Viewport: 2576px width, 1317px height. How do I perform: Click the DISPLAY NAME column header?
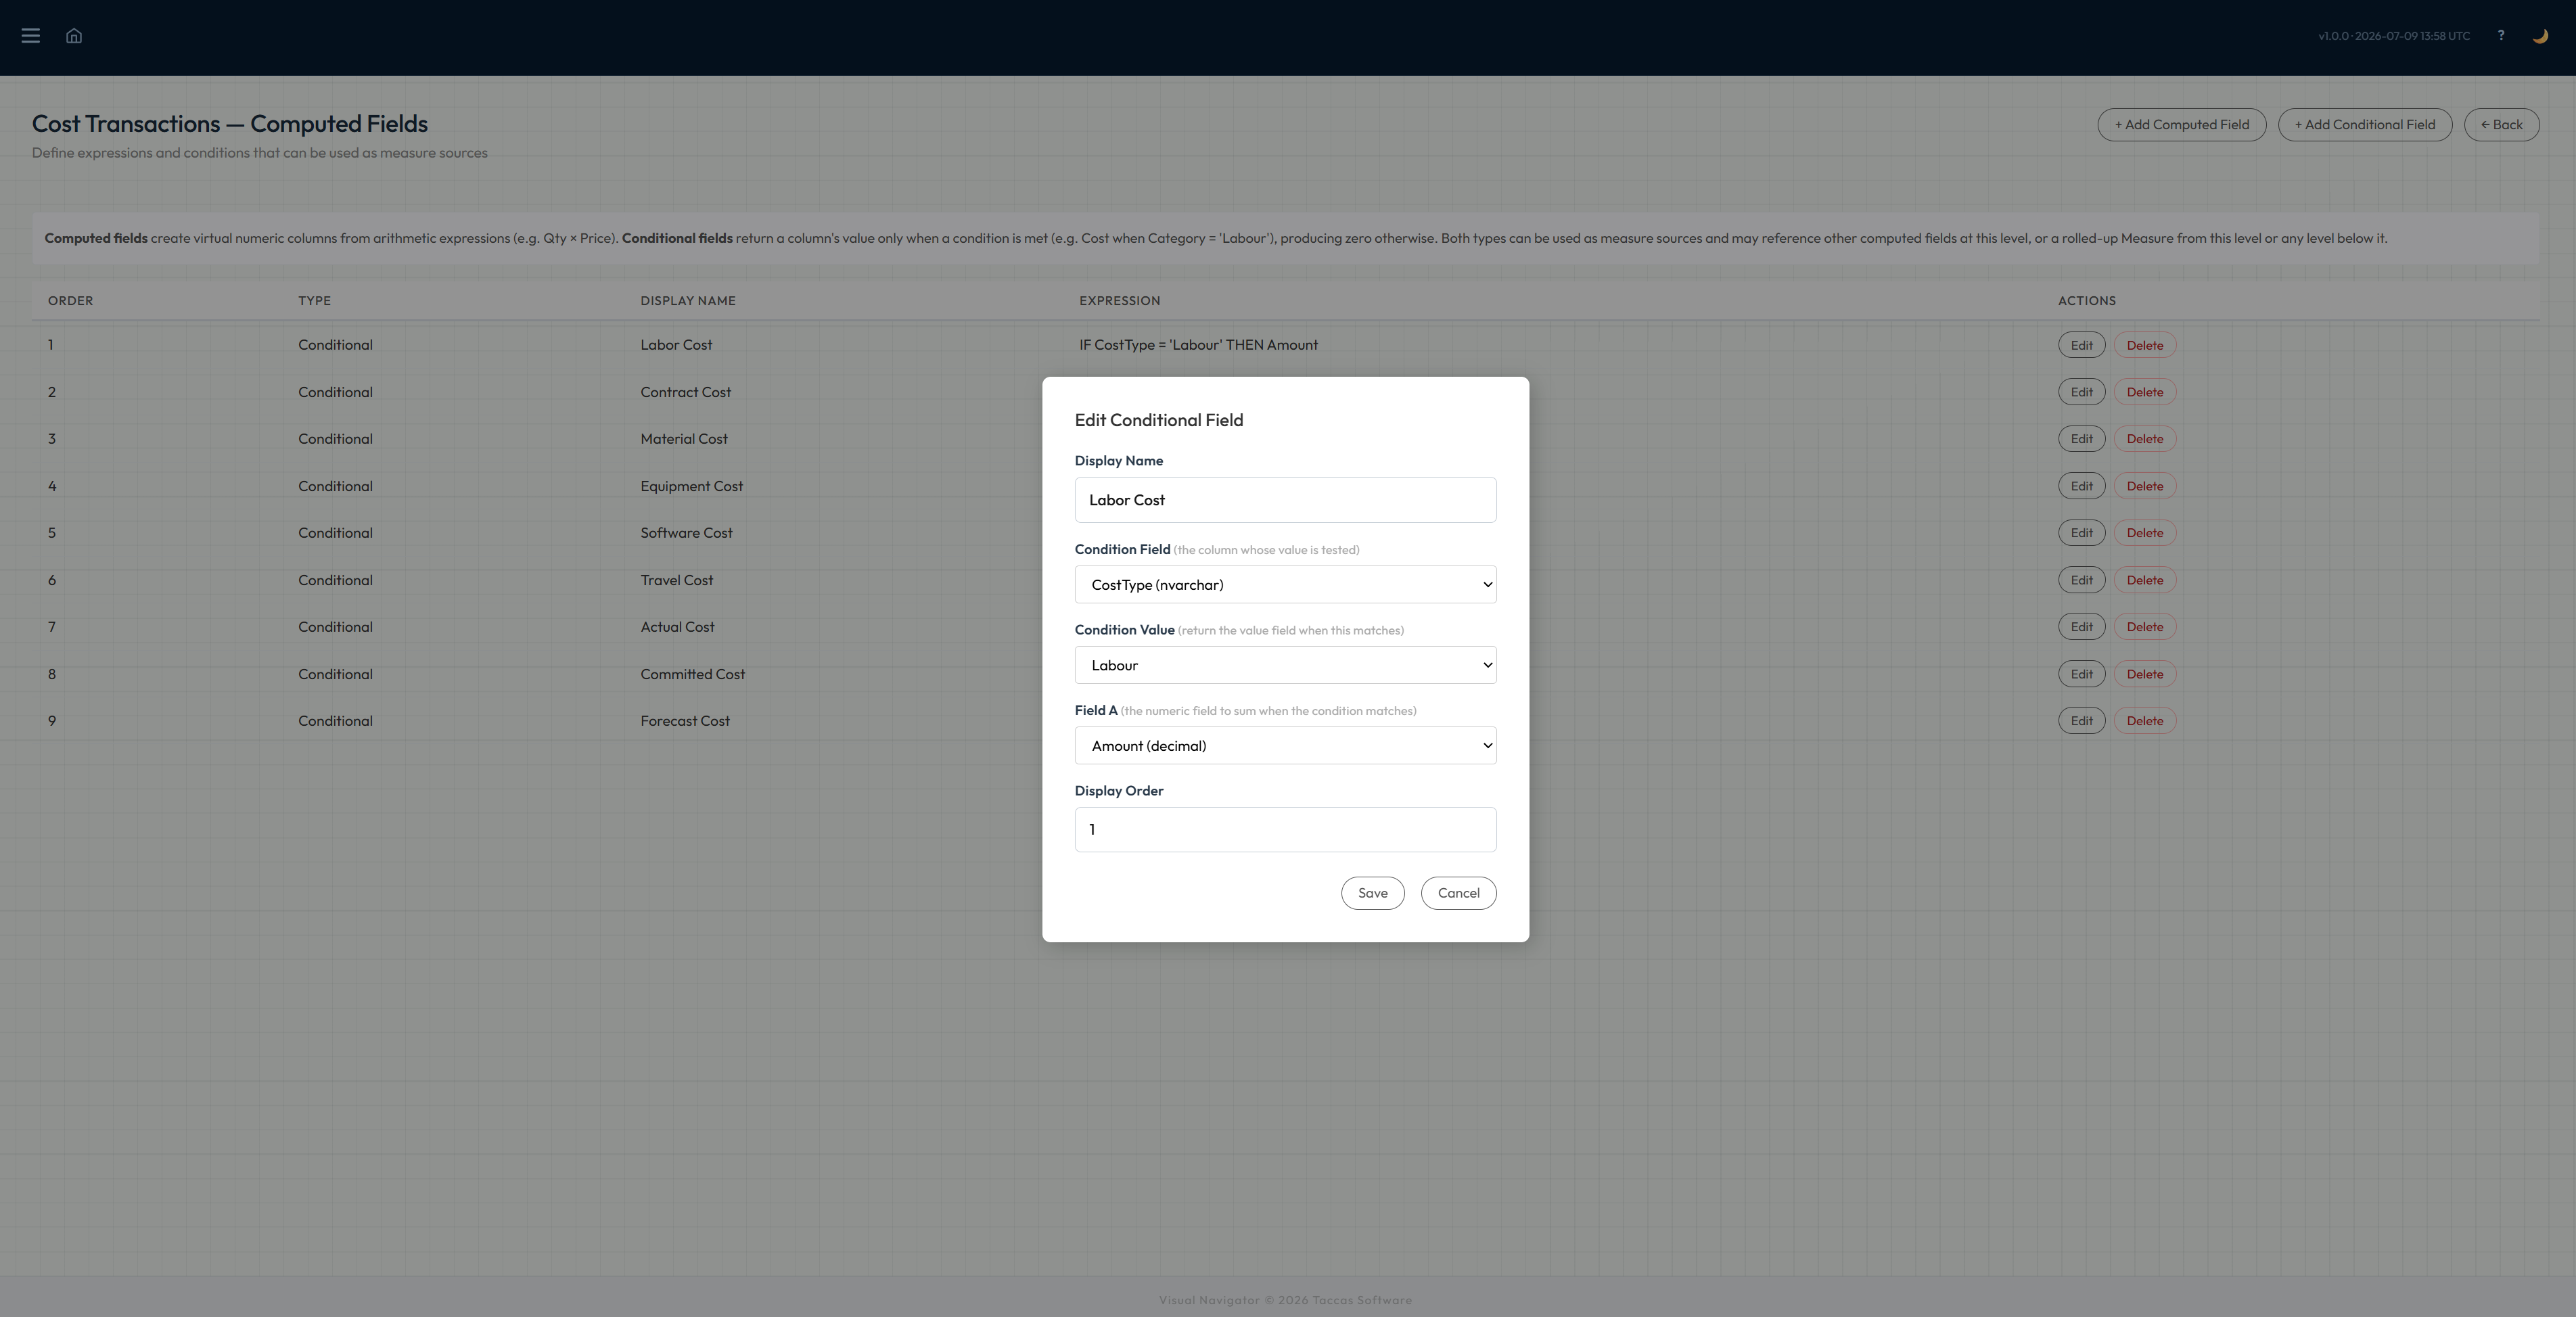click(688, 301)
